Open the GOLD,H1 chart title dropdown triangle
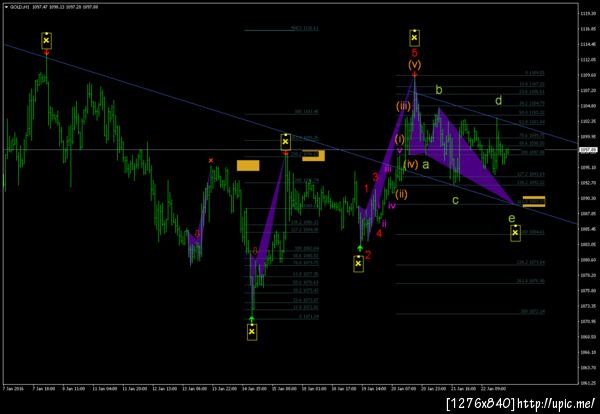This screenshot has height=414, width=600. point(6,7)
